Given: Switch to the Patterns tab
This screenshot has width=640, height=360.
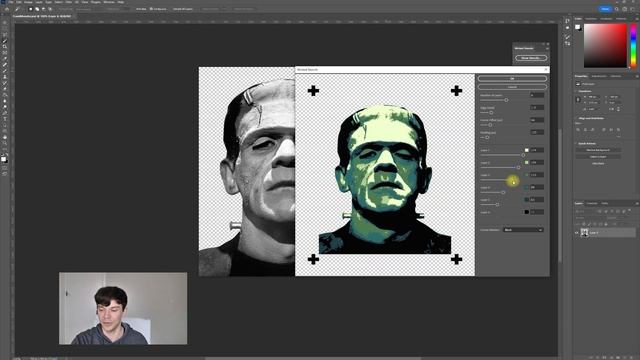Looking at the screenshot, I should click(621, 19).
